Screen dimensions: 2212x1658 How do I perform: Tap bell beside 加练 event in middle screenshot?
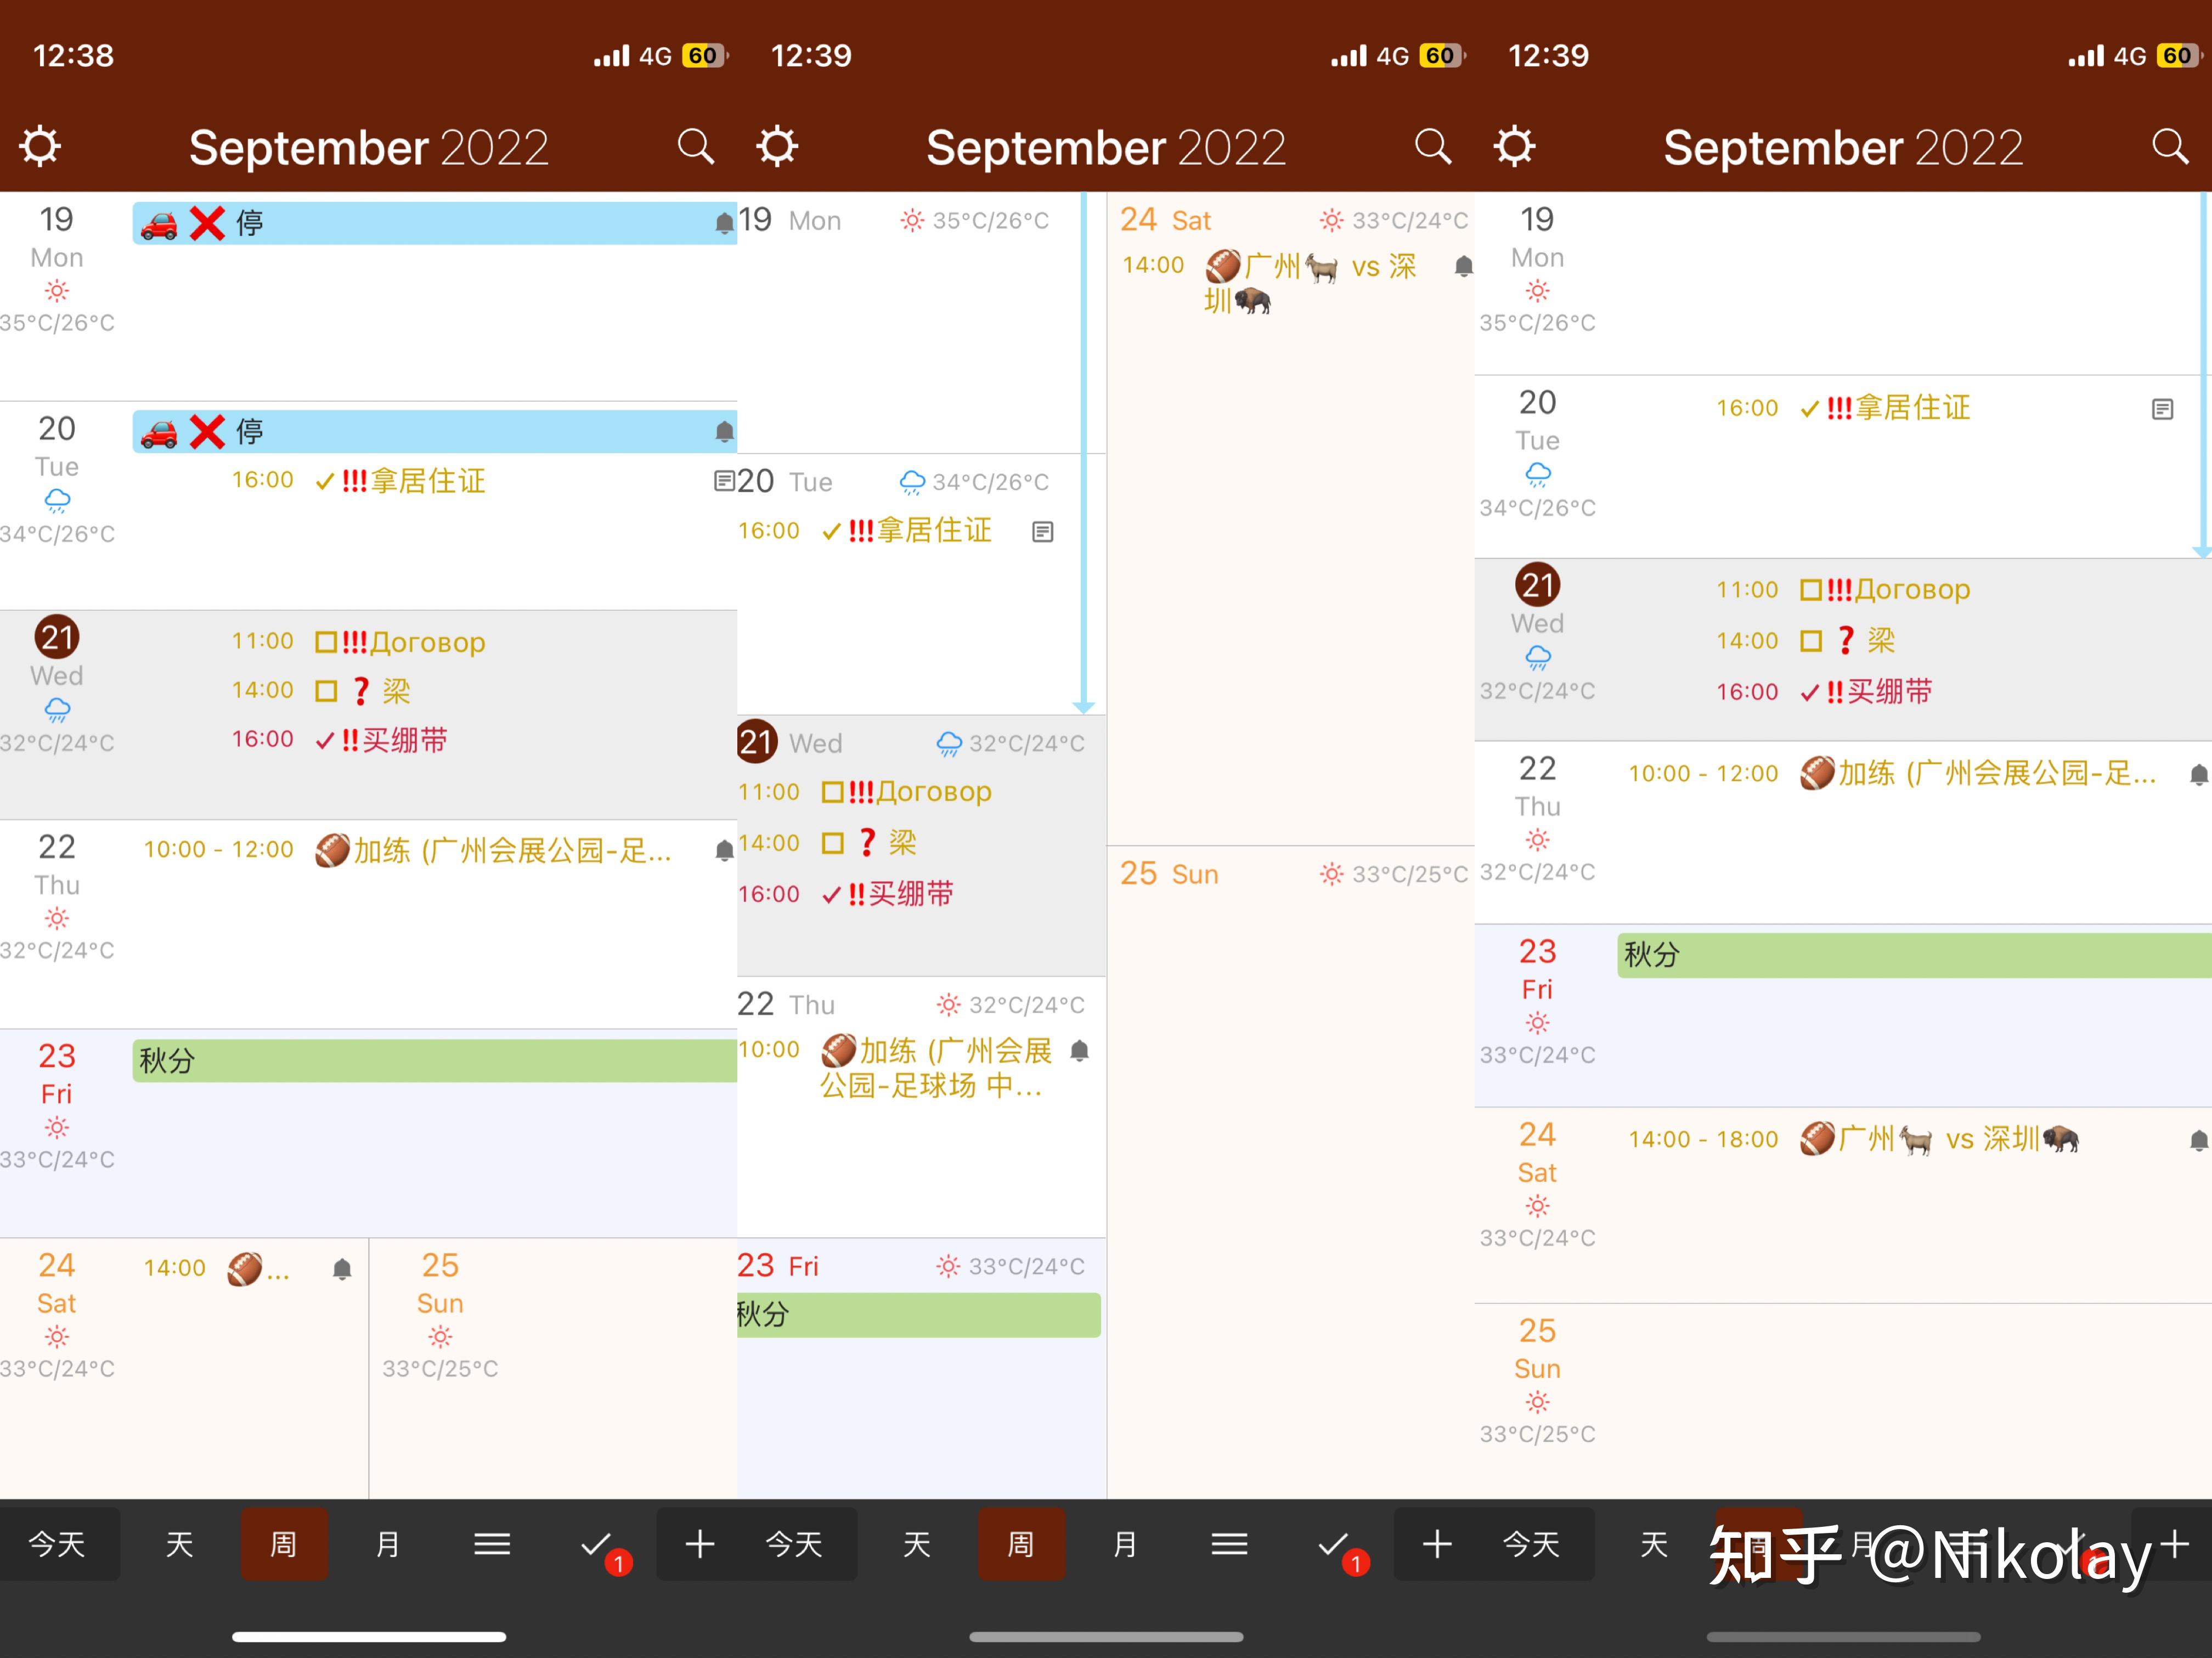pyautogui.click(x=1080, y=1051)
